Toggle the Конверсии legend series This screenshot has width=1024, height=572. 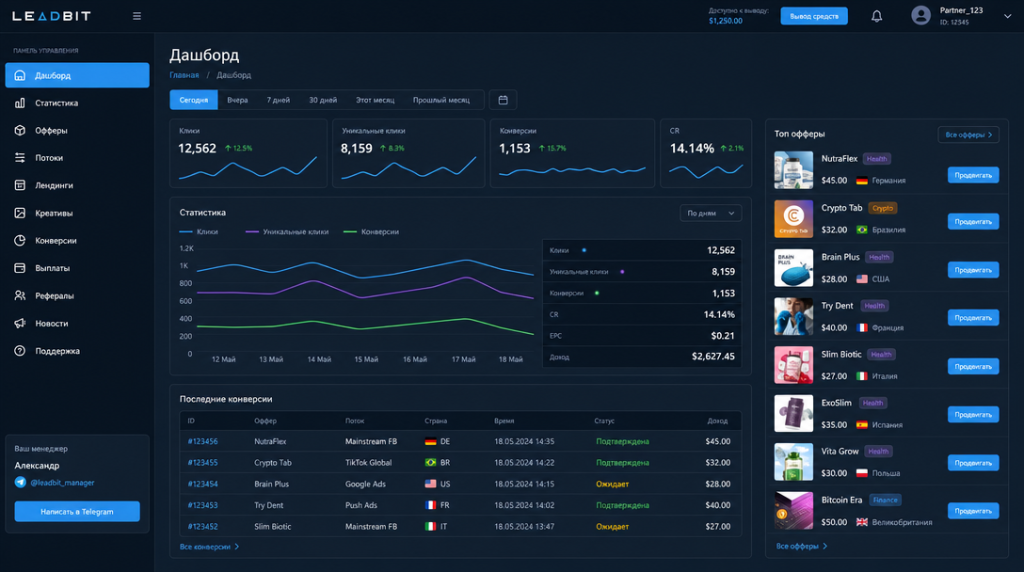(x=371, y=232)
